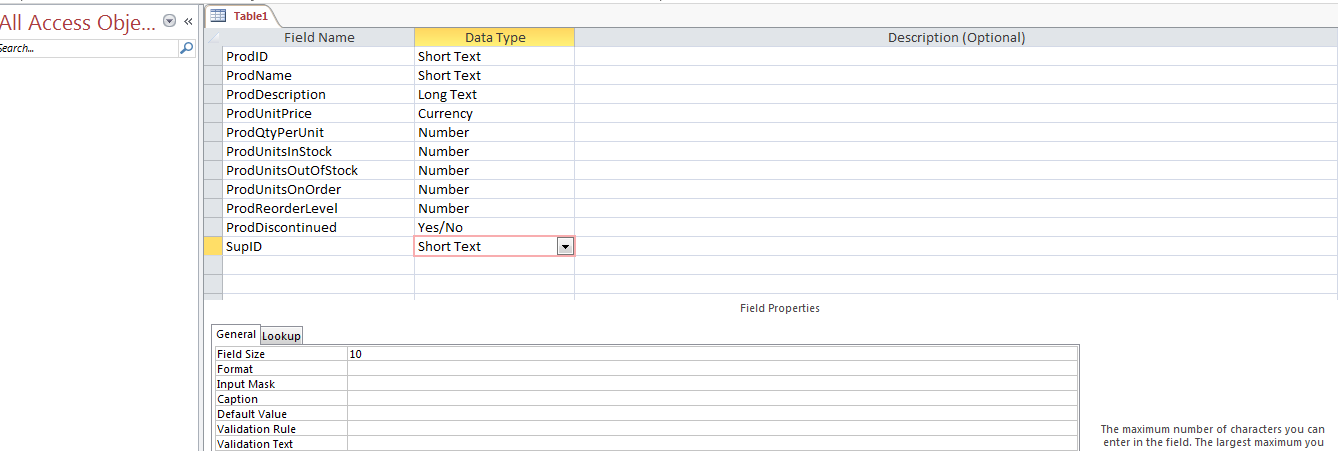1338x451 pixels.
Task: Click the Data Type column header
Action: [494, 38]
